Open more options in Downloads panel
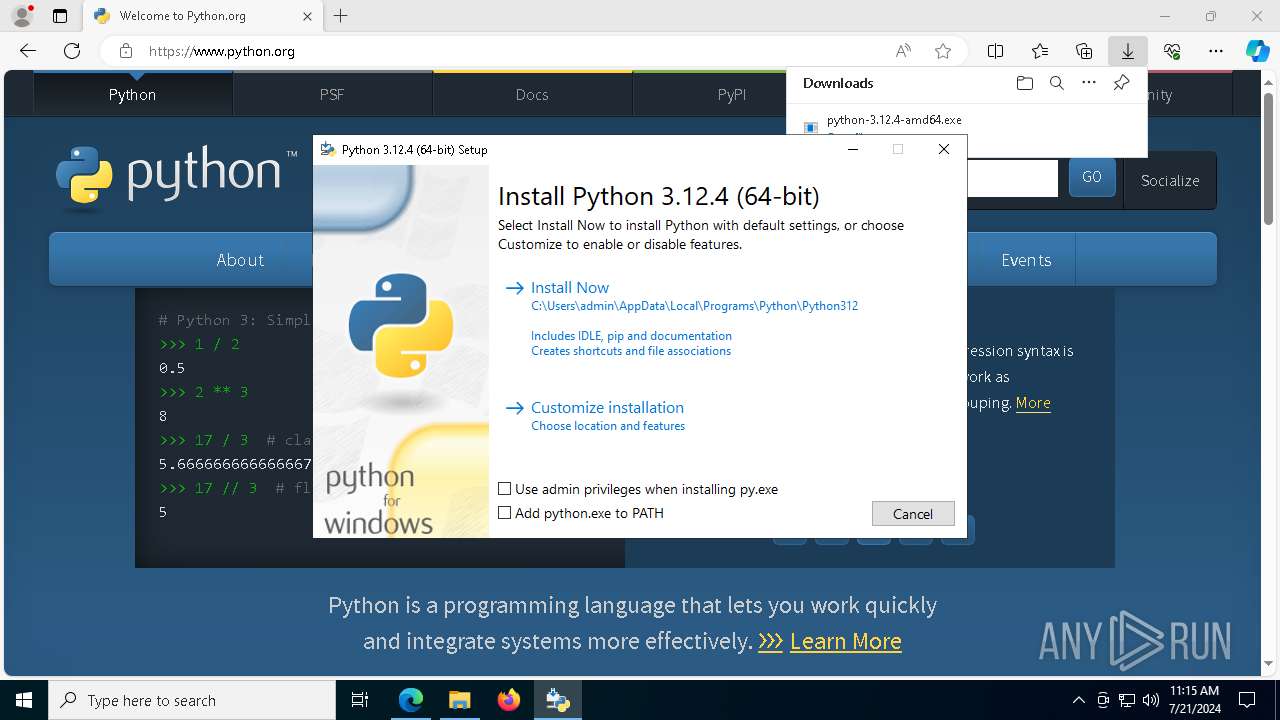This screenshot has width=1280, height=720. (1089, 83)
